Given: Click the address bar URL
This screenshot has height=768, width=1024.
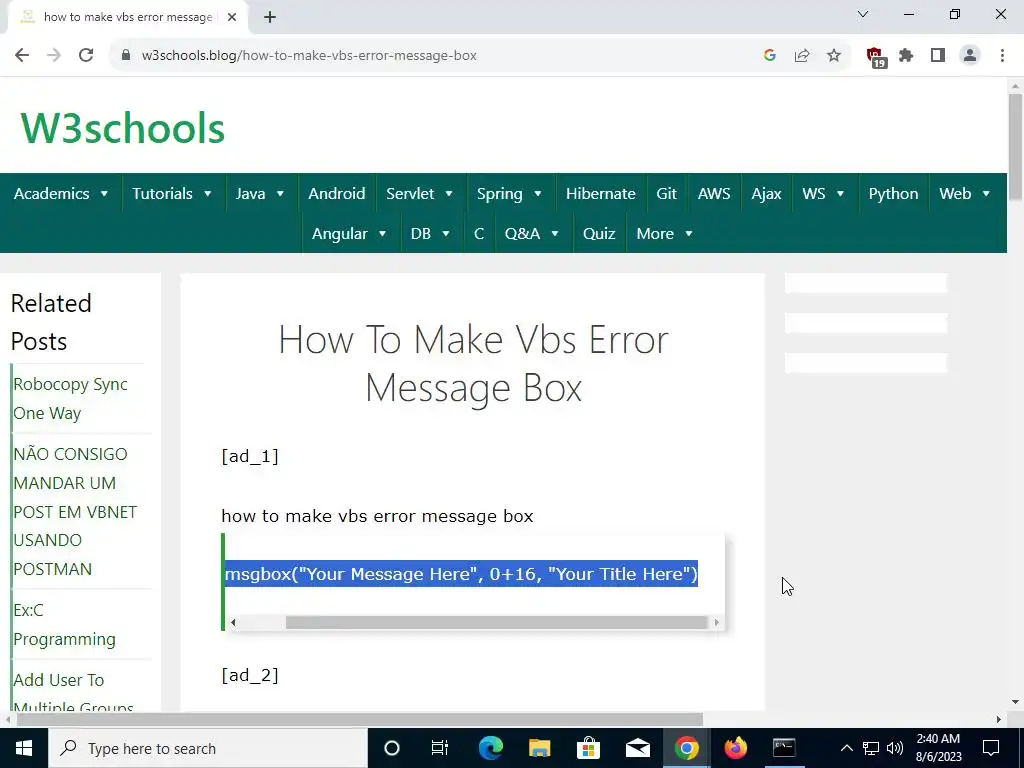Looking at the screenshot, I should pyautogui.click(x=309, y=56).
